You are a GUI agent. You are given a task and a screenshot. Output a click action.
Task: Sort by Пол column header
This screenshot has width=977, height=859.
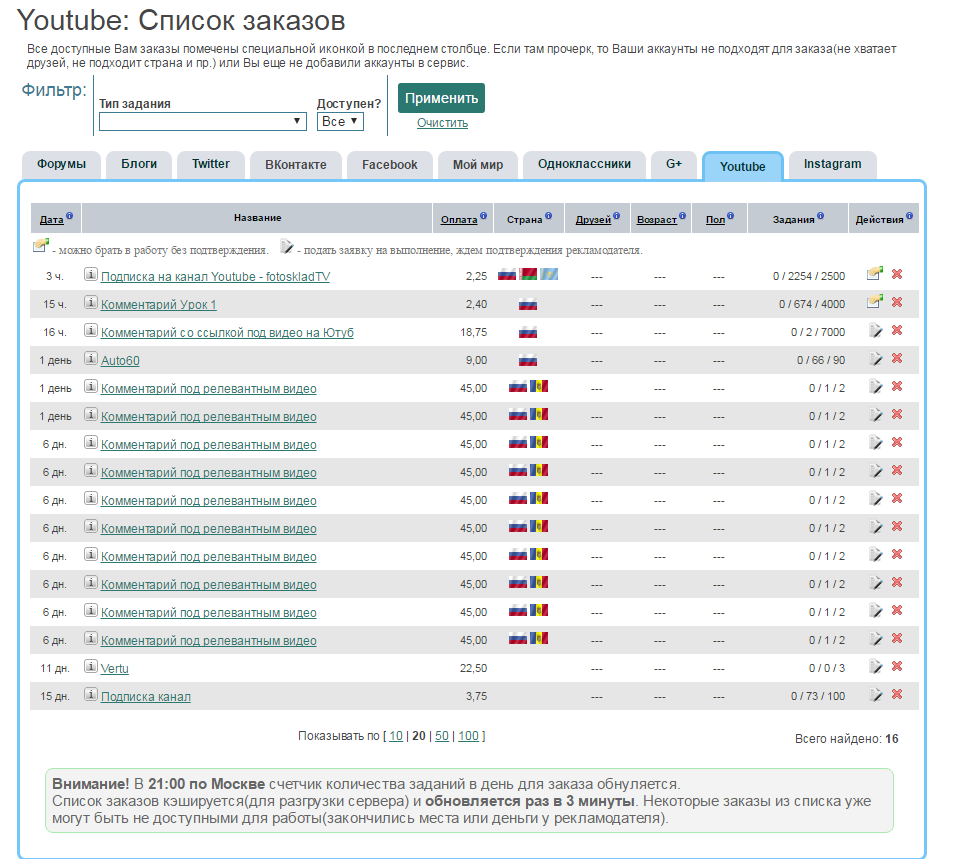(x=715, y=220)
